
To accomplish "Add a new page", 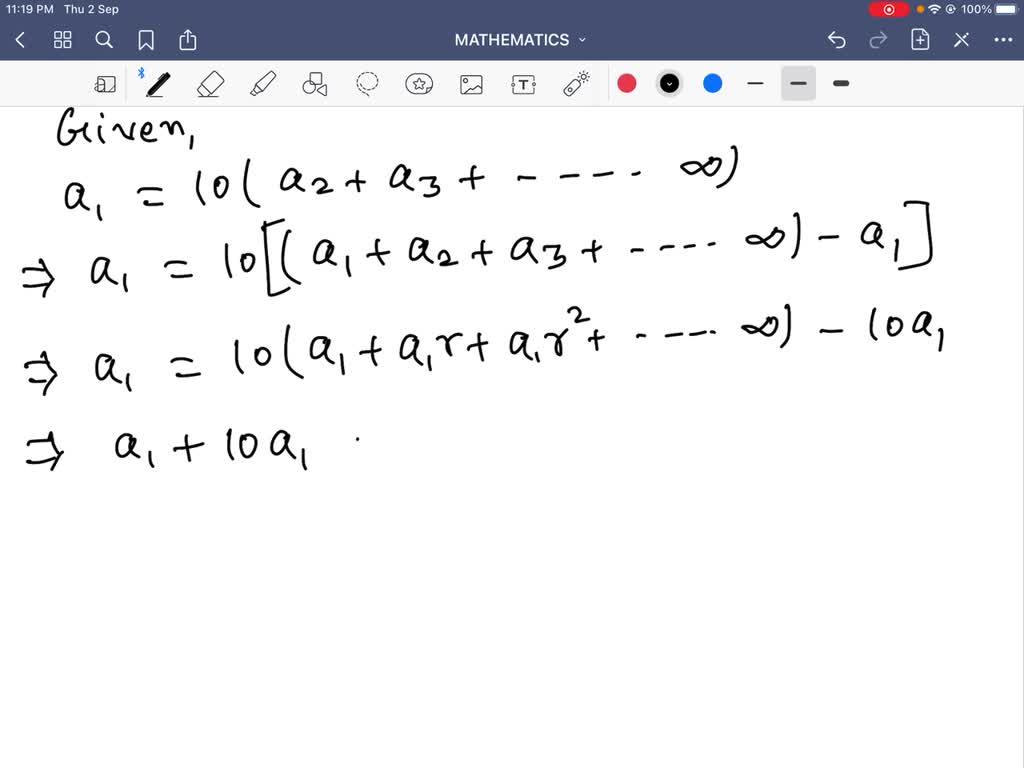I will (x=921, y=39).
